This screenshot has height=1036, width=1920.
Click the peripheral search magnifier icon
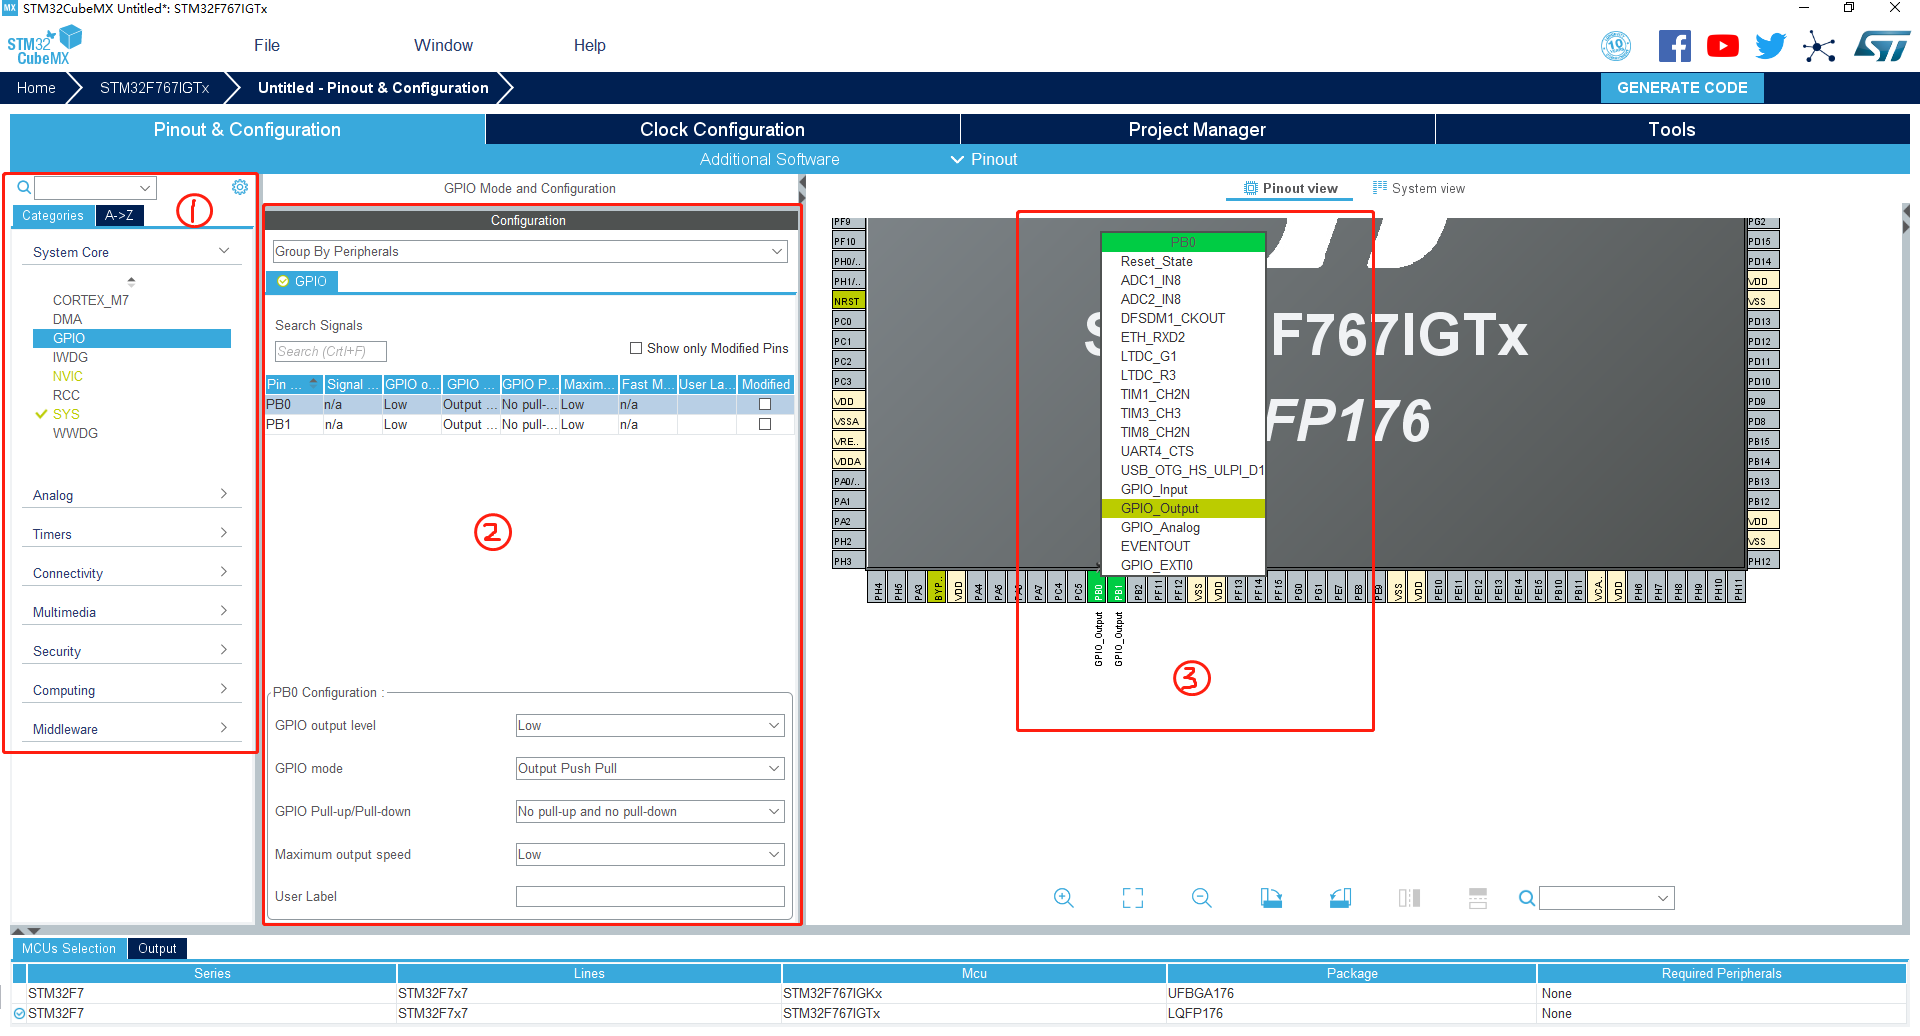24,187
